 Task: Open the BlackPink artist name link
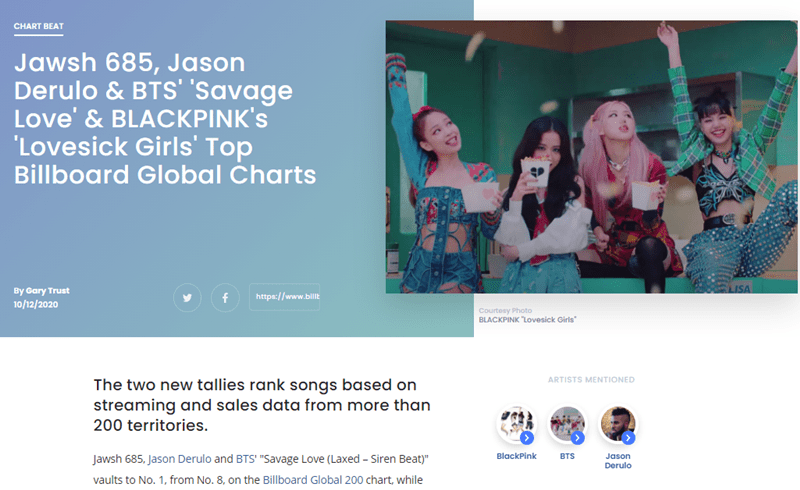point(516,456)
